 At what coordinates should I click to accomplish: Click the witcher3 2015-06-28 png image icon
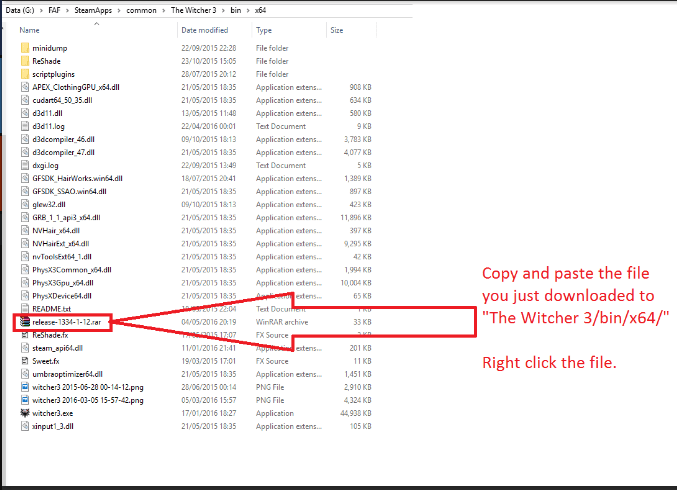coord(25,387)
